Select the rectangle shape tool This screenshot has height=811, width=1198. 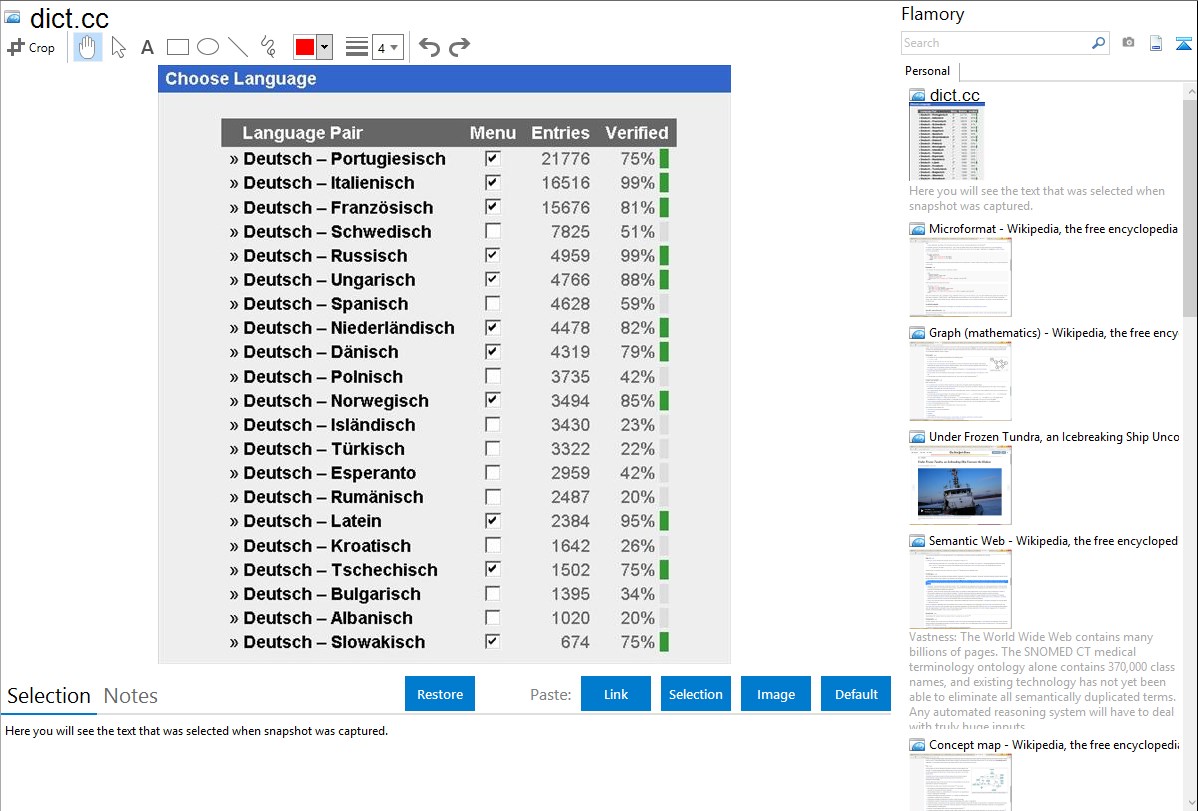tap(178, 47)
